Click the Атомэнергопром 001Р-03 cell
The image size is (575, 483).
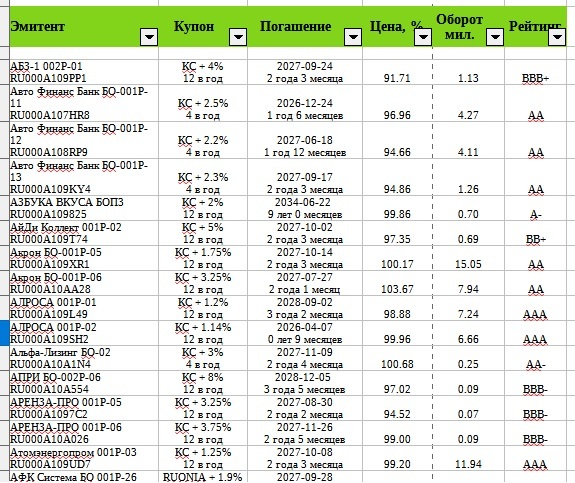[x=84, y=458]
